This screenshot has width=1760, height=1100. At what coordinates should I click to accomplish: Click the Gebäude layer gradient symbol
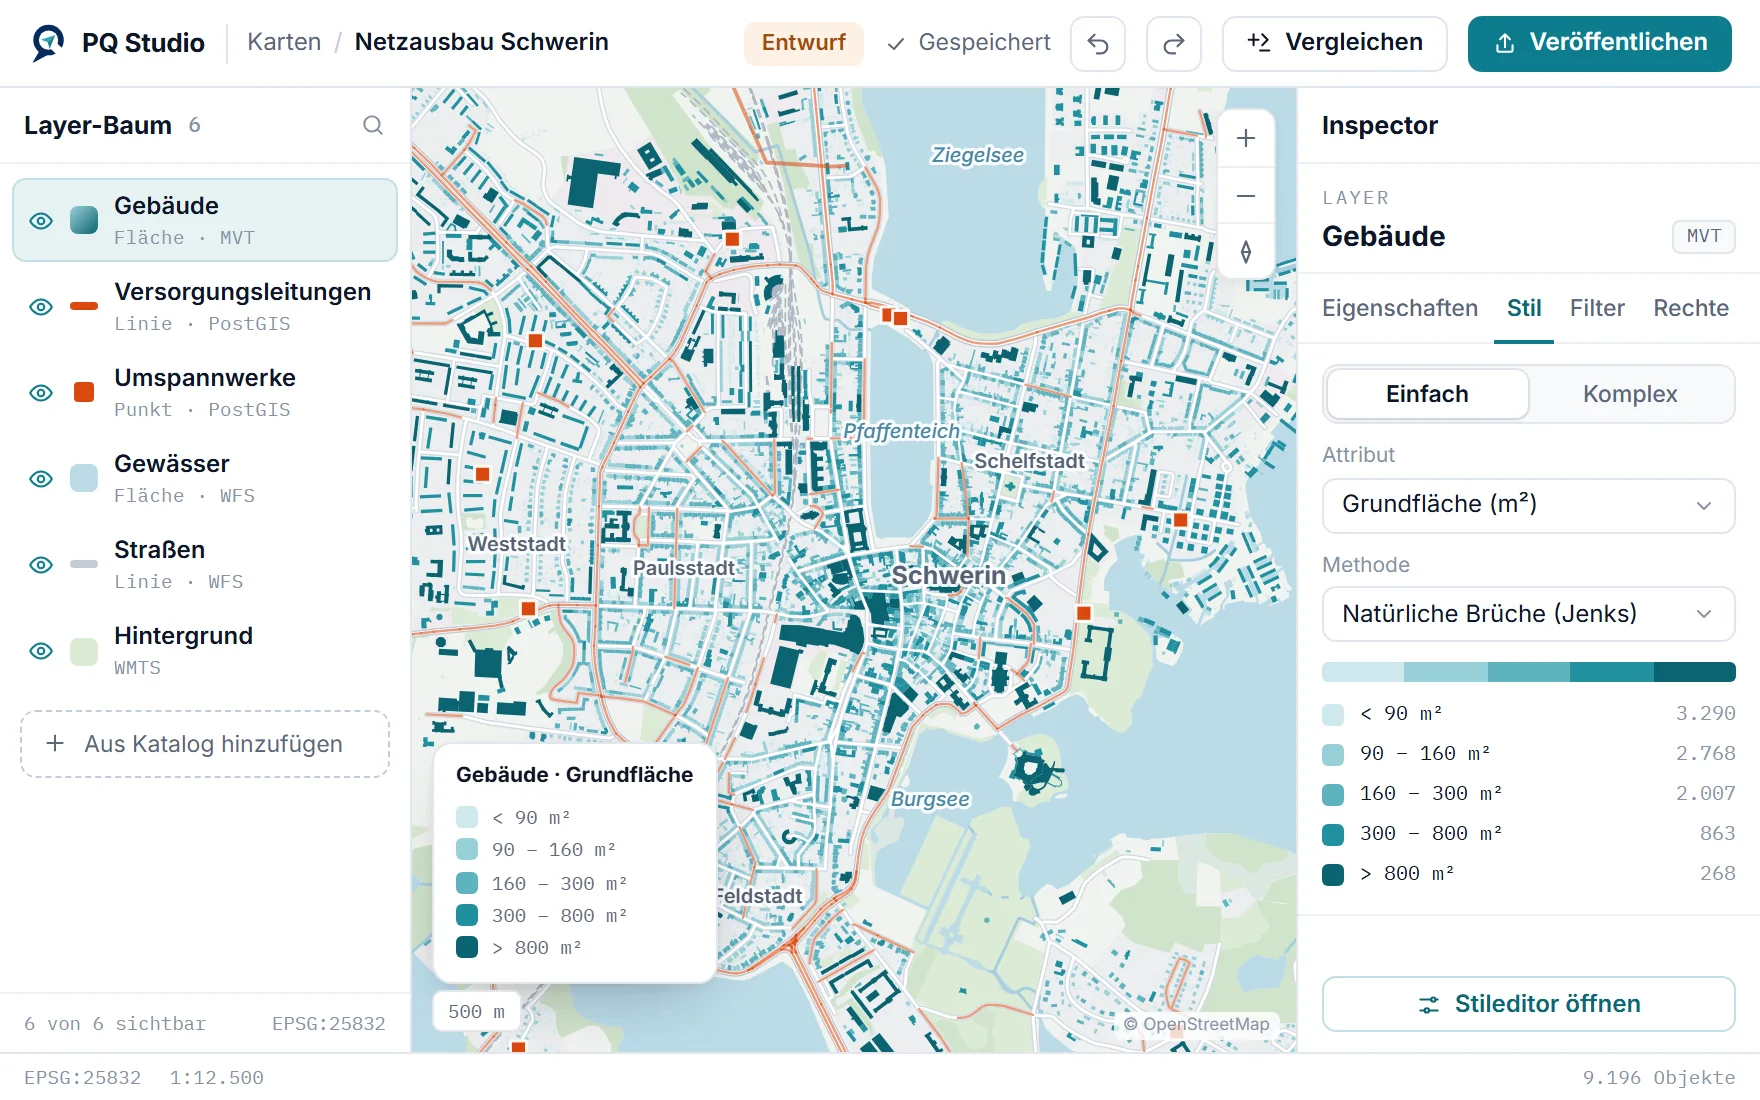coord(84,220)
